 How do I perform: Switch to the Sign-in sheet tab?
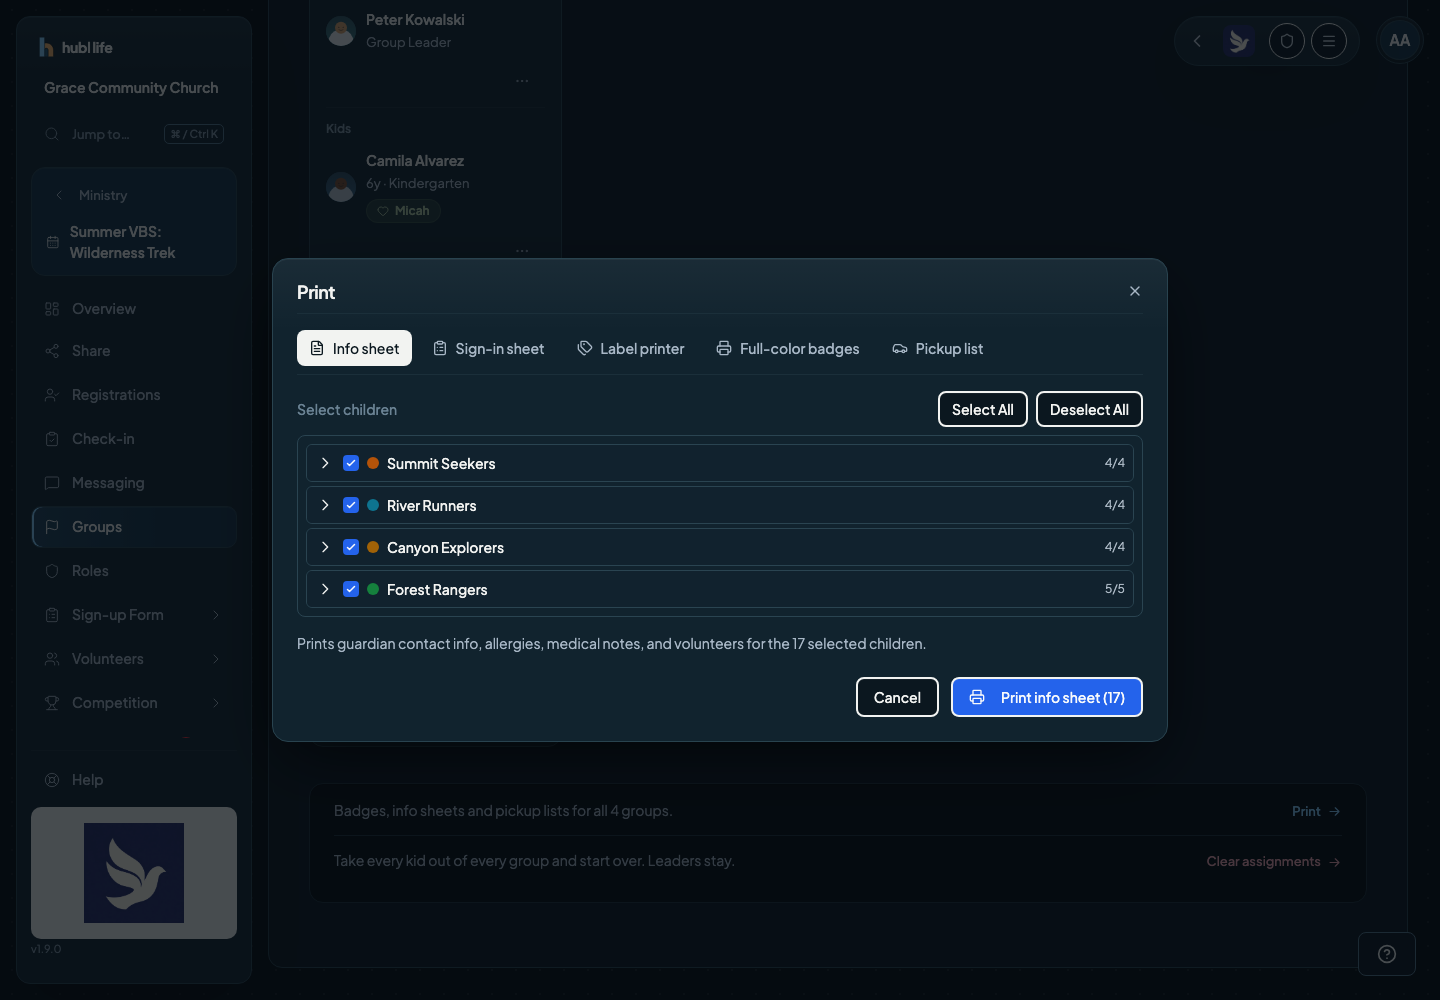click(489, 348)
